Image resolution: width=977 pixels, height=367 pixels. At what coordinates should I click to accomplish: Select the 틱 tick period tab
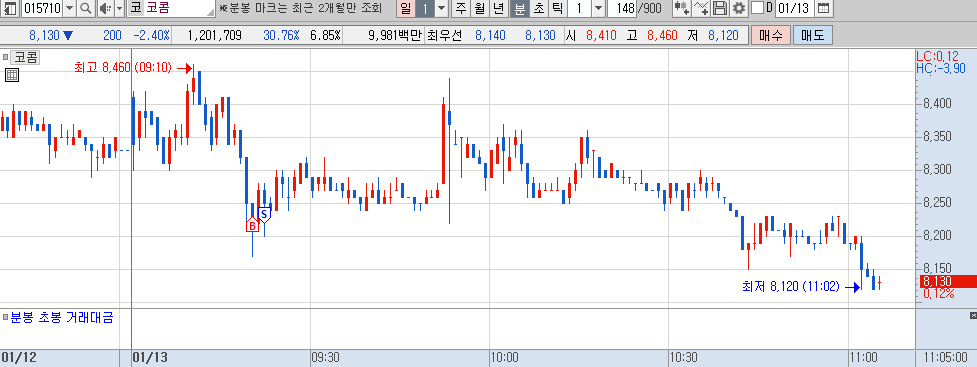pyautogui.click(x=558, y=9)
